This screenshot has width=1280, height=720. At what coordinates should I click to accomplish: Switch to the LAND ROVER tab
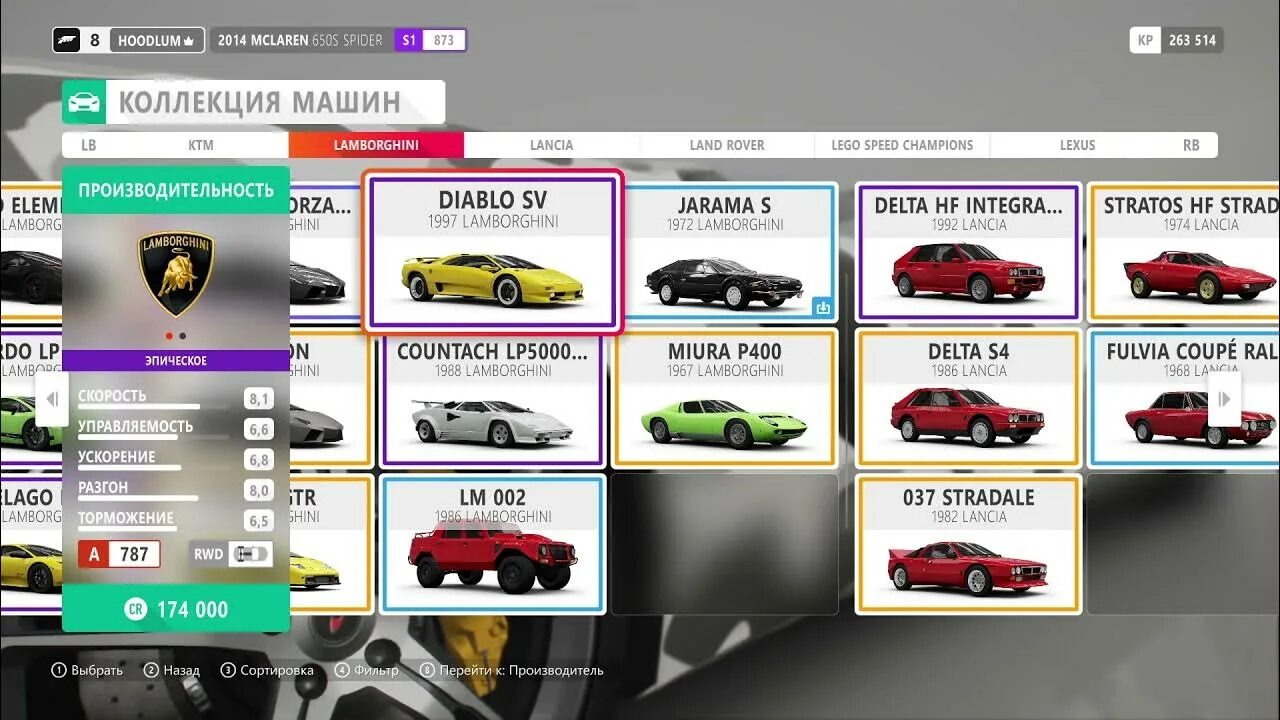pyautogui.click(x=727, y=145)
